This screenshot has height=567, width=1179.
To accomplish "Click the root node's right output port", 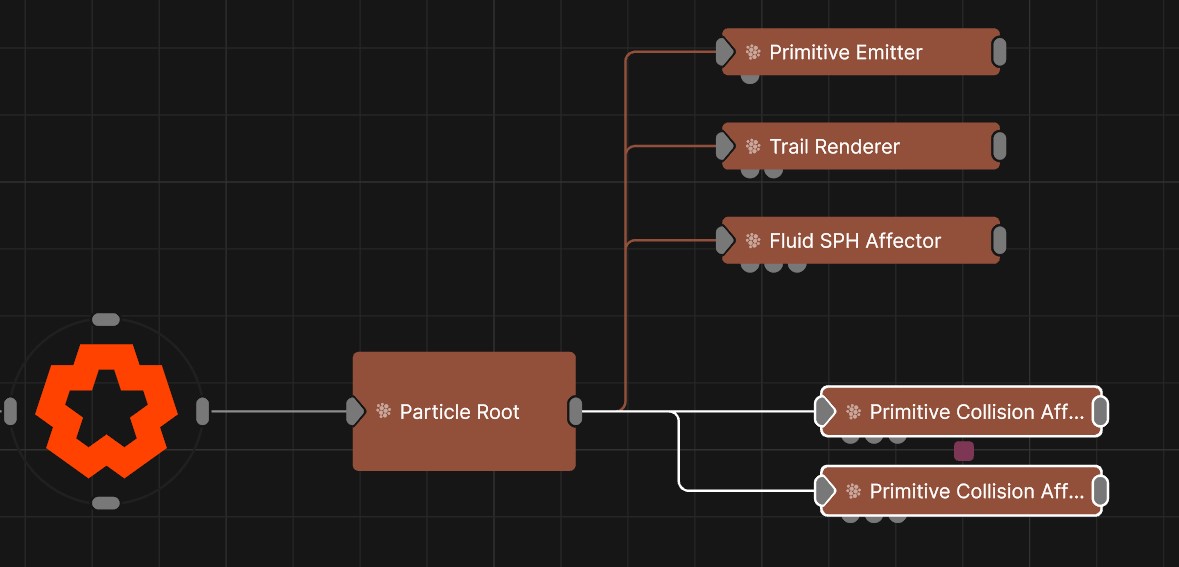I will (203, 411).
